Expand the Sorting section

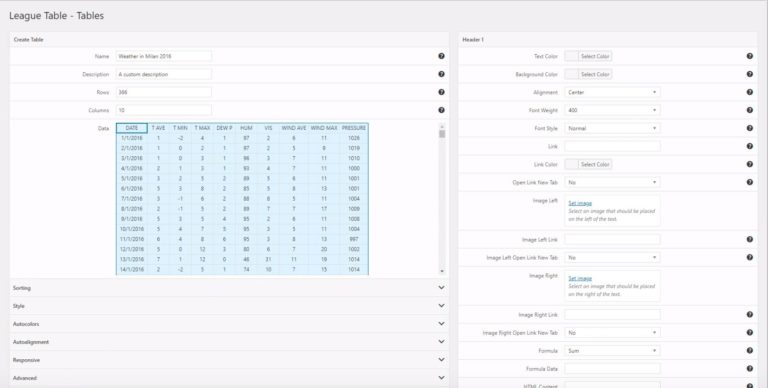(229, 288)
